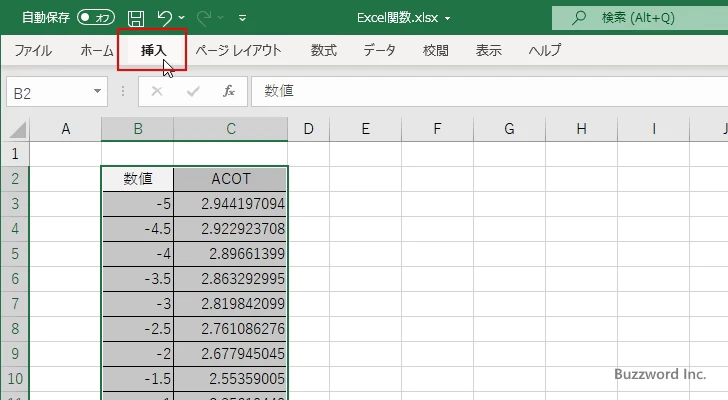Click the Undo arrow icon
This screenshot has height=400, width=728.
[164, 18]
